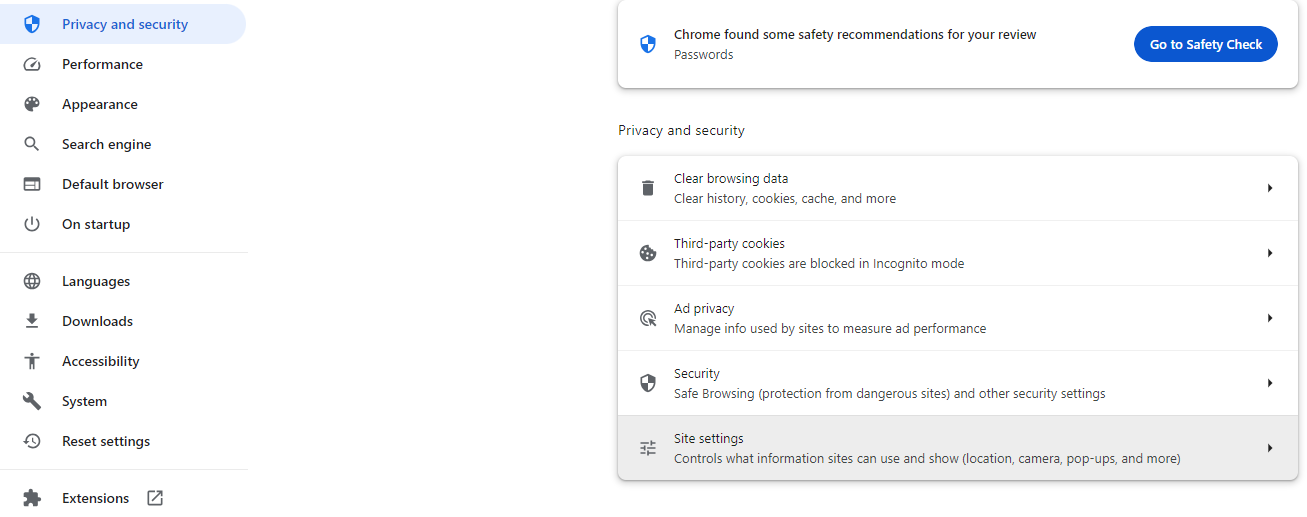Click the Languages globe icon
Screen dimensions: 1307x517
(x=32, y=281)
